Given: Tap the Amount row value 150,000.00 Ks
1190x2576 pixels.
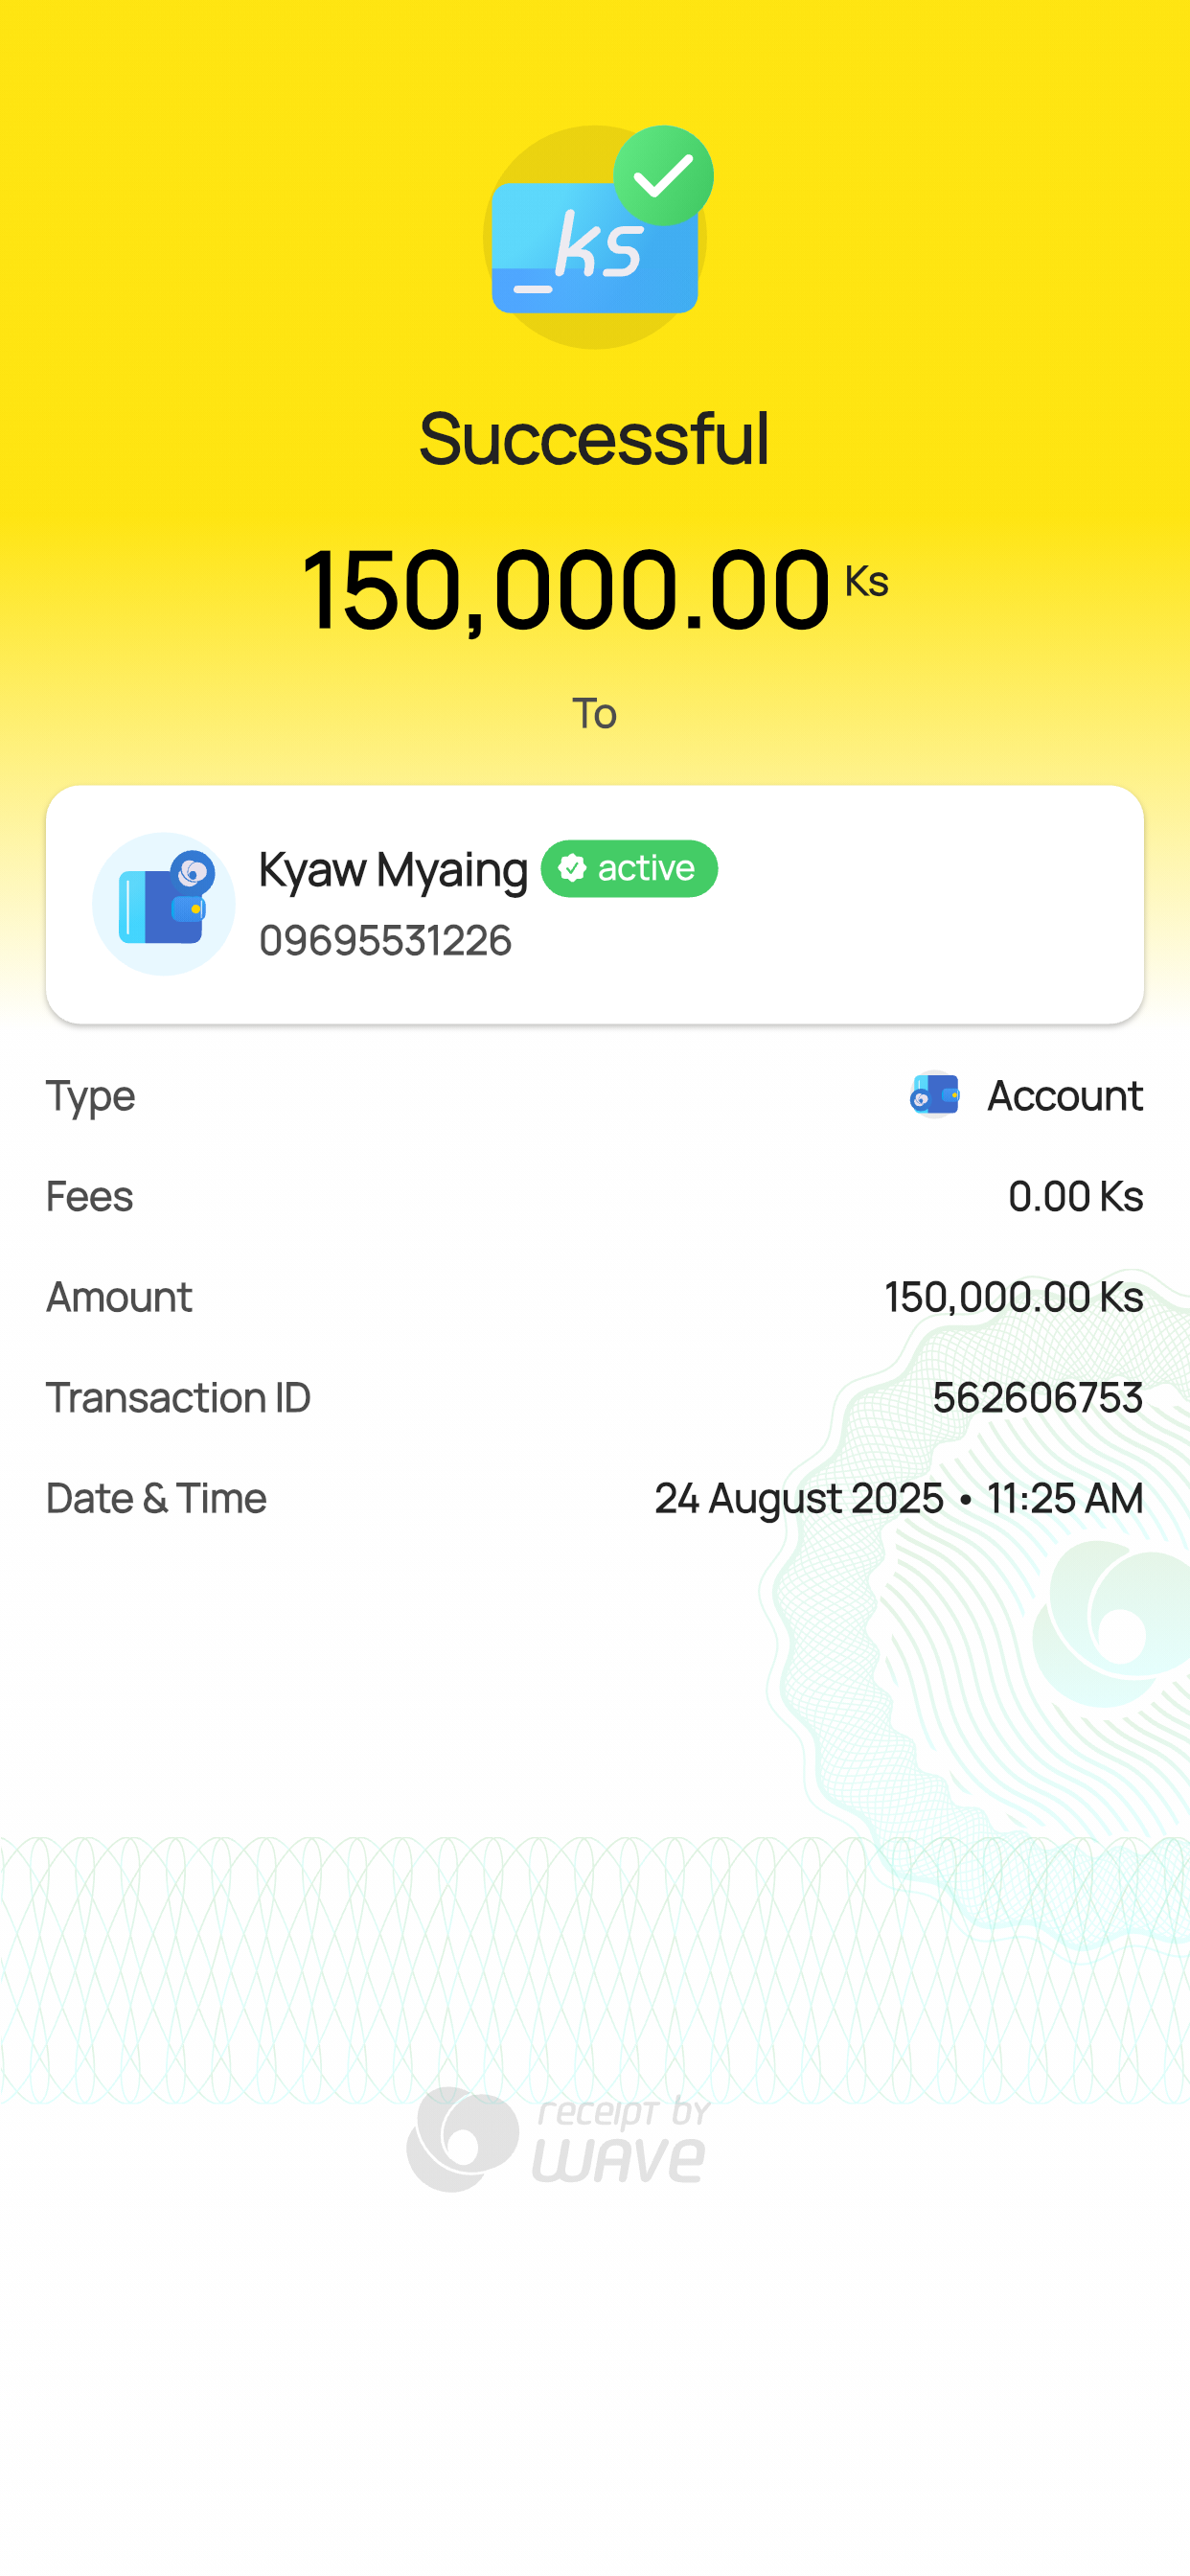Looking at the screenshot, I should [x=1013, y=1297].
